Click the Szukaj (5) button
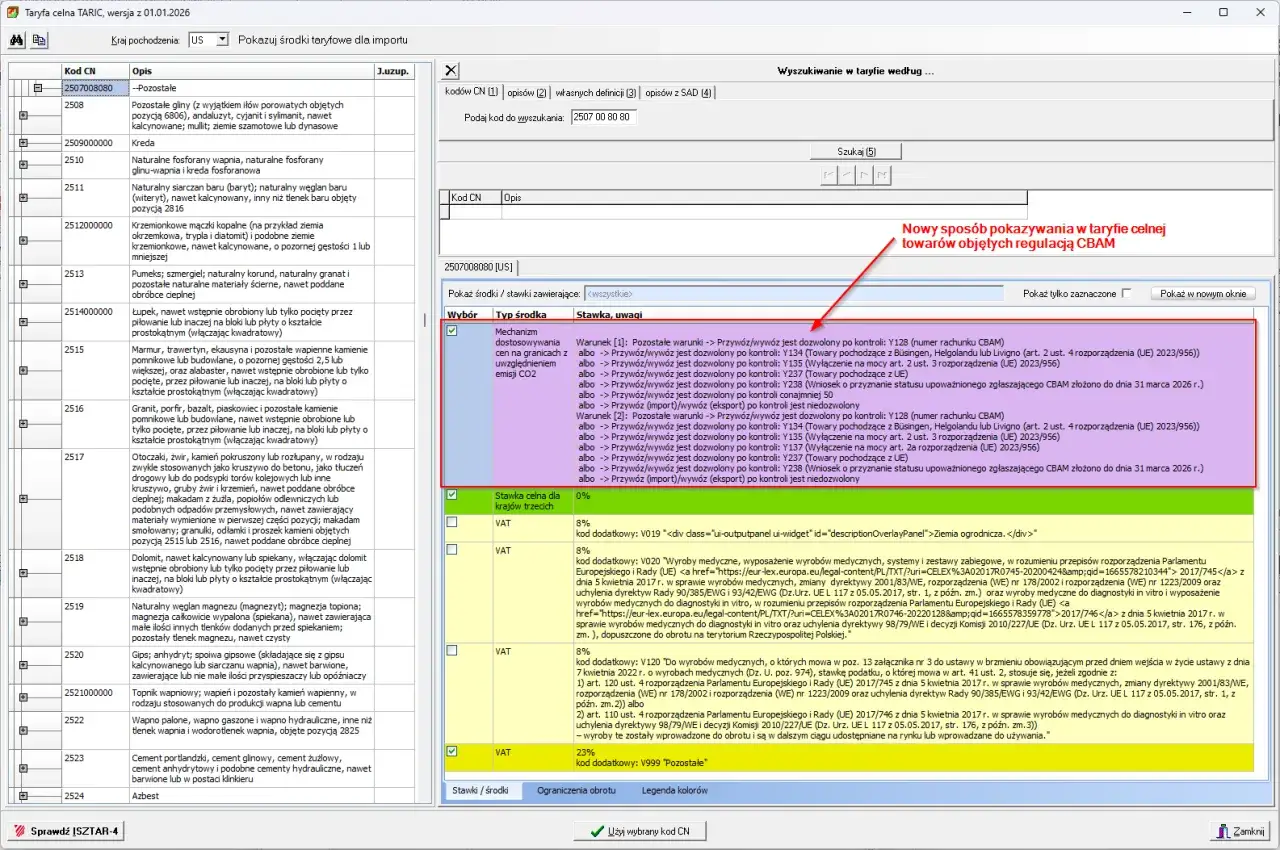The image size is (1280, 850). [x=856, y=151]
